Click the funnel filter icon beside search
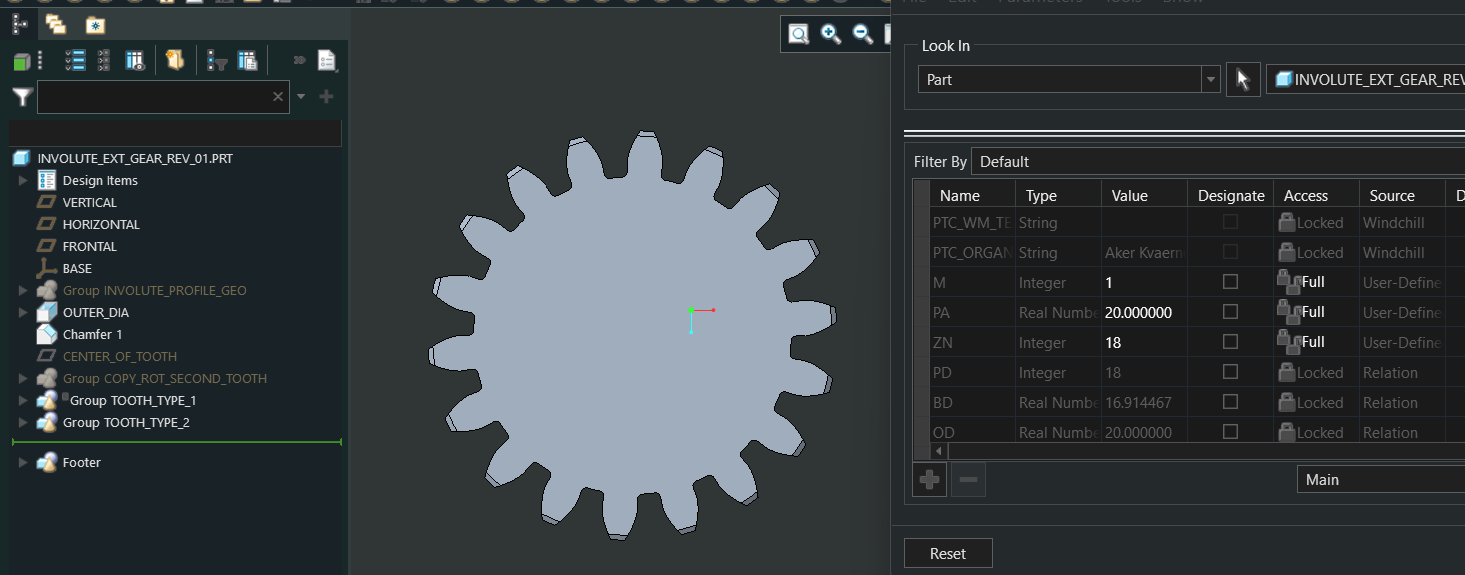The image size is (1465, 575). pyautogui.click(x=22, y=97)
